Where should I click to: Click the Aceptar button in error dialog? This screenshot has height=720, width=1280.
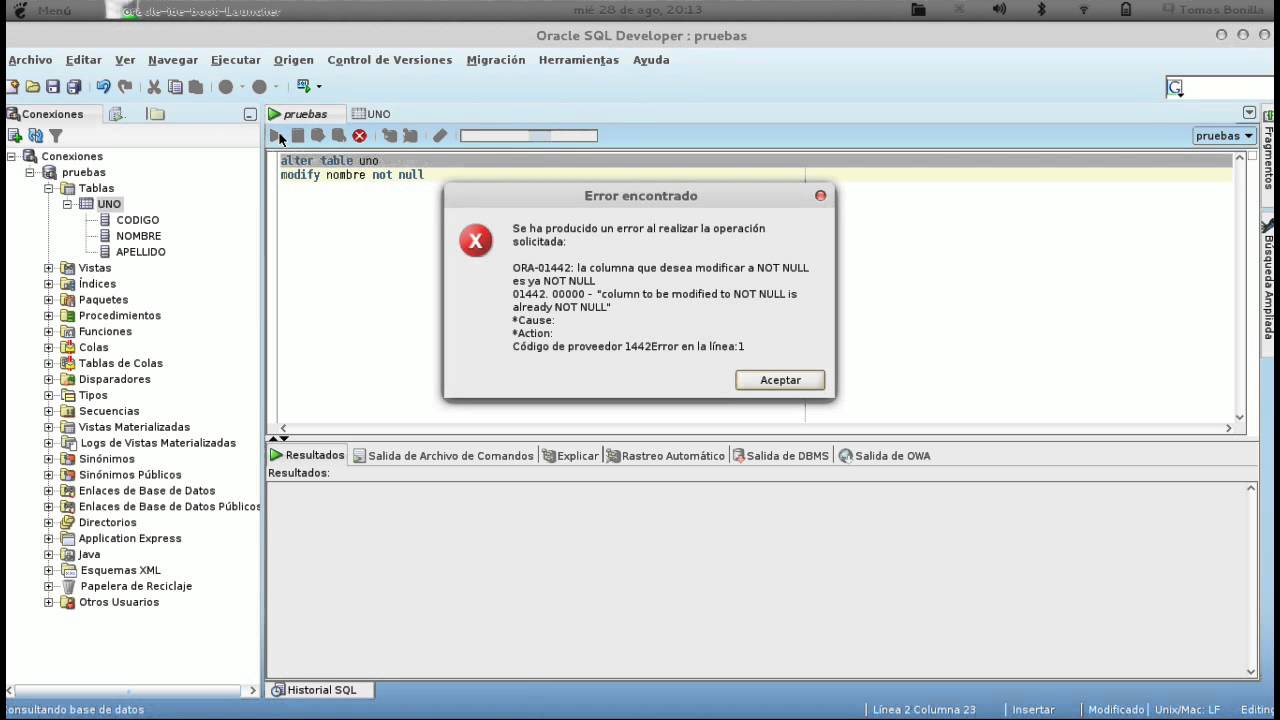point(780,380)
